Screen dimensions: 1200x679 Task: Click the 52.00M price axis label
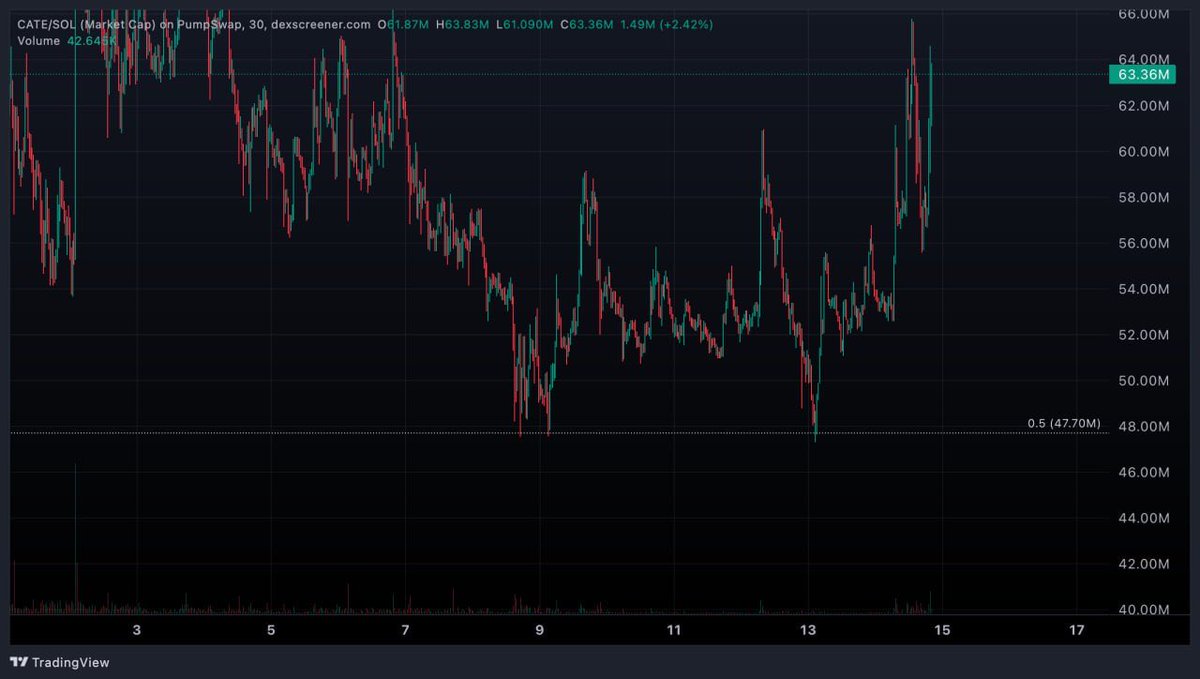1144,335
